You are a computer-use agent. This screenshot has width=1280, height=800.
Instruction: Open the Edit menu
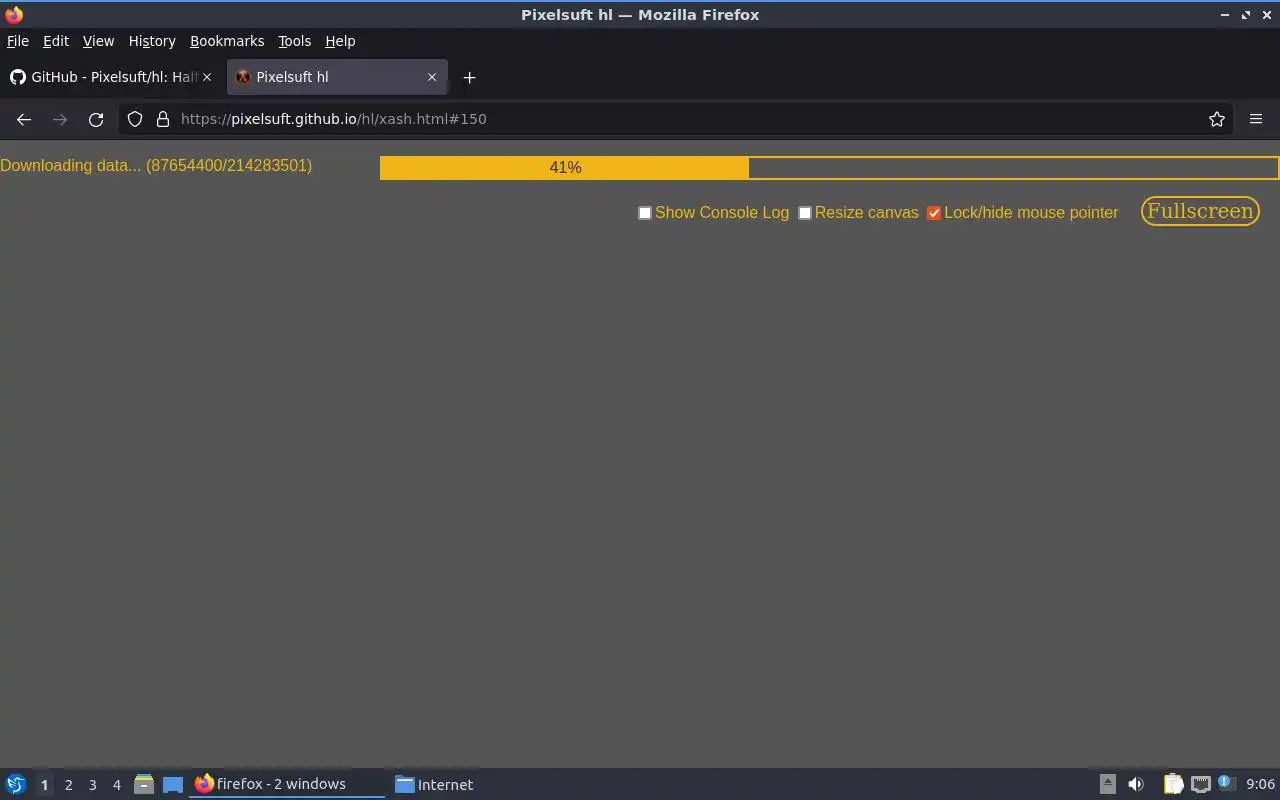56,41
